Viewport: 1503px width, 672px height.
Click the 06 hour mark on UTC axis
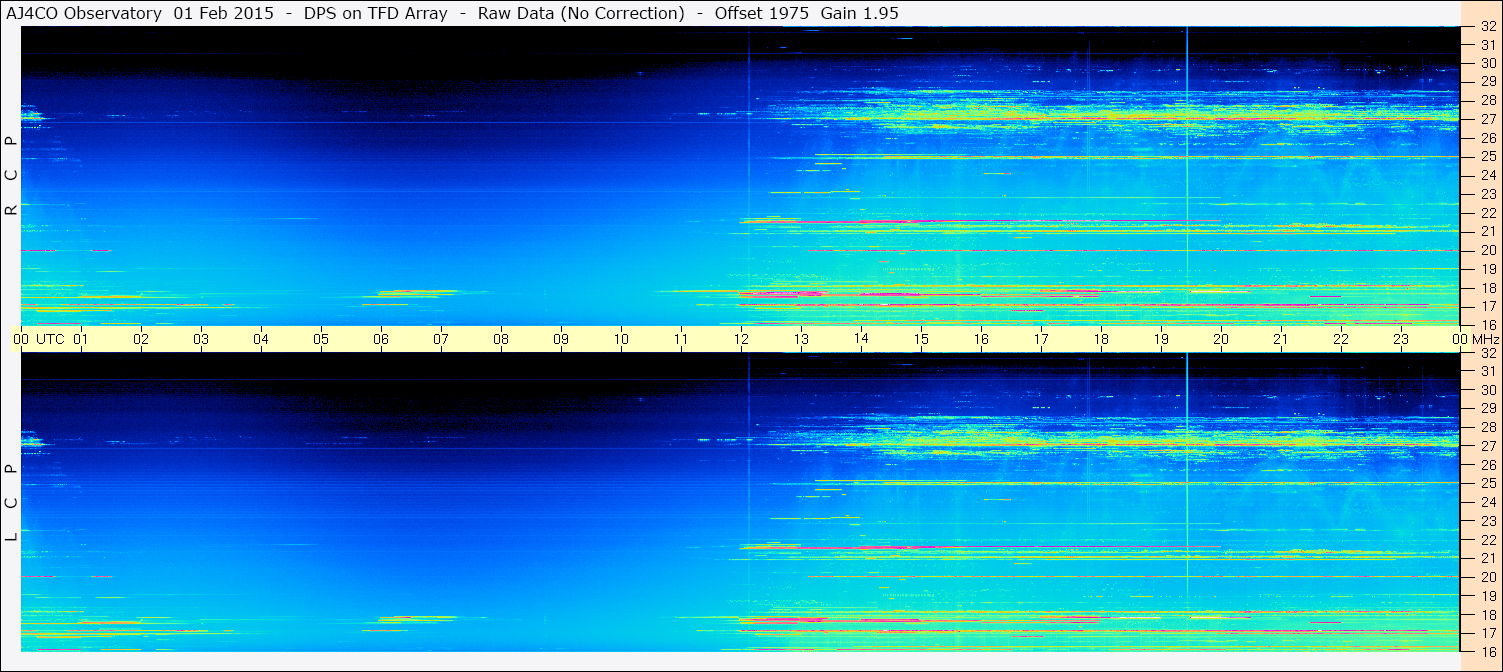pos(381,339)
